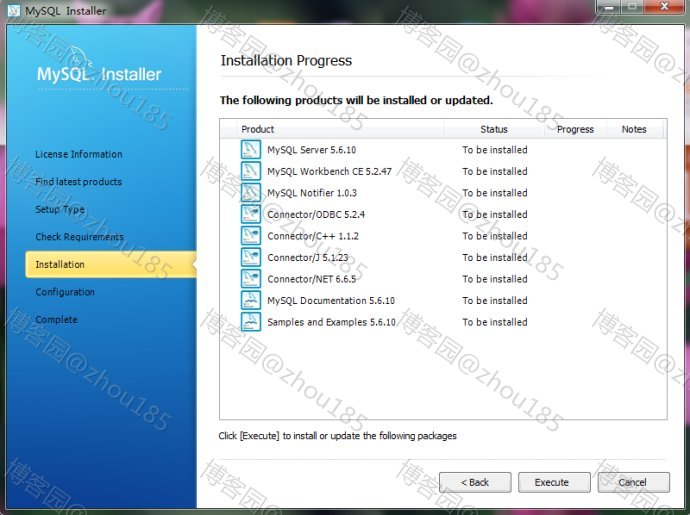
Task: Click the Connector/C++ 1.1.2 icon
Action: [251, 235]
